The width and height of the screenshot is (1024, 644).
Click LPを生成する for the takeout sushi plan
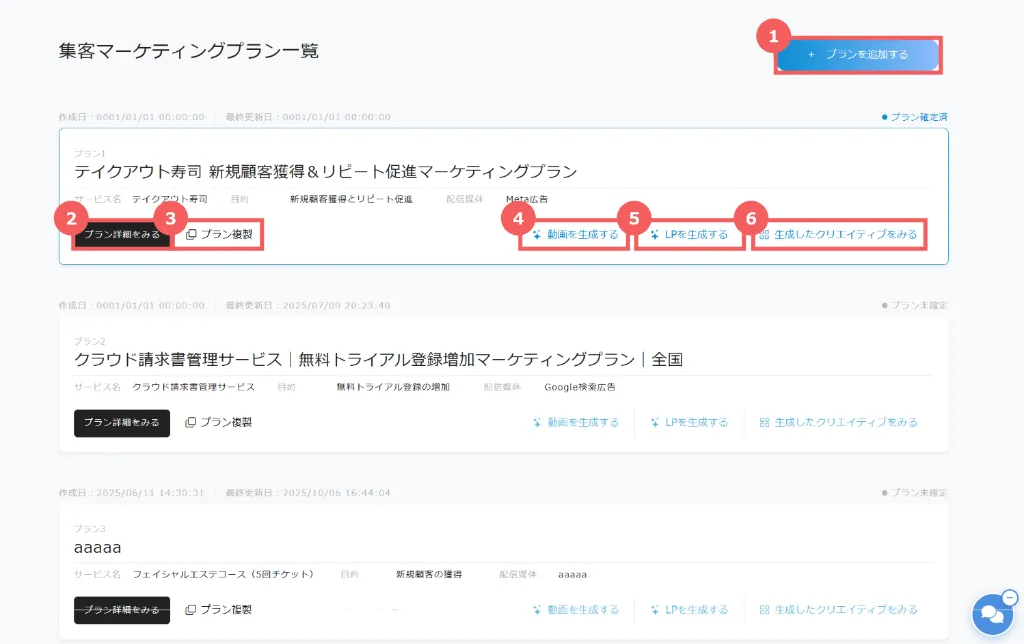(x=689, y=235)
